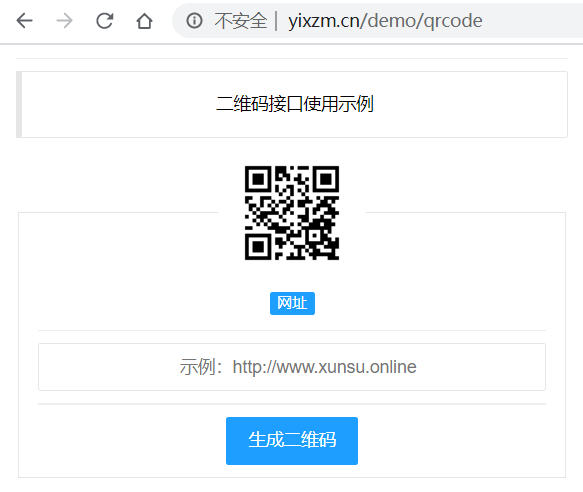Reload the page with the refresh icon

point(104,20)
